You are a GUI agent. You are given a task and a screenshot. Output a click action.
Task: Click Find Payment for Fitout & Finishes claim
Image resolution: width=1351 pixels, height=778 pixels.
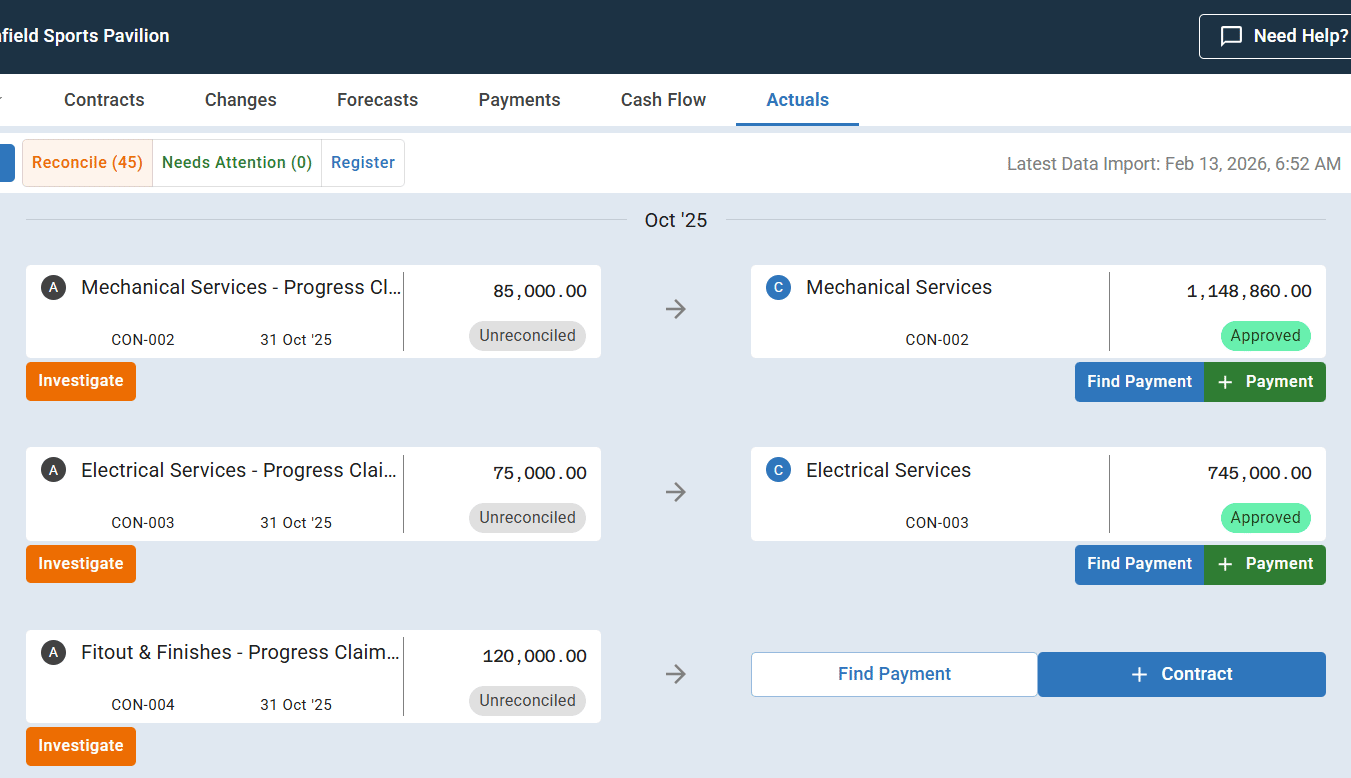point(894,674)
